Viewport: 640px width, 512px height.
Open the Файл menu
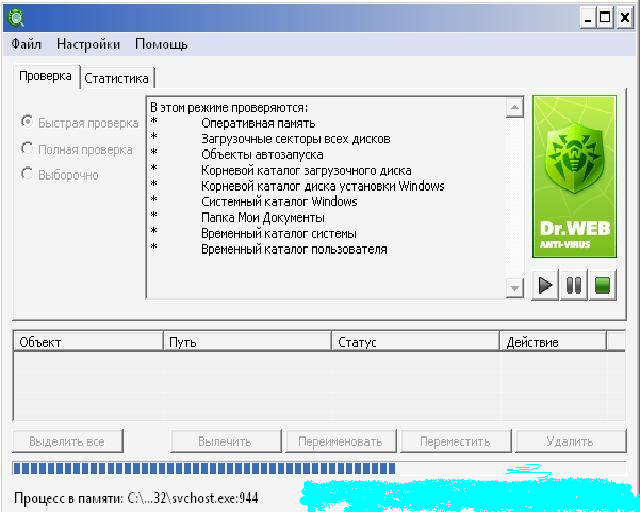pyautogui.click(x=26, y=44)
